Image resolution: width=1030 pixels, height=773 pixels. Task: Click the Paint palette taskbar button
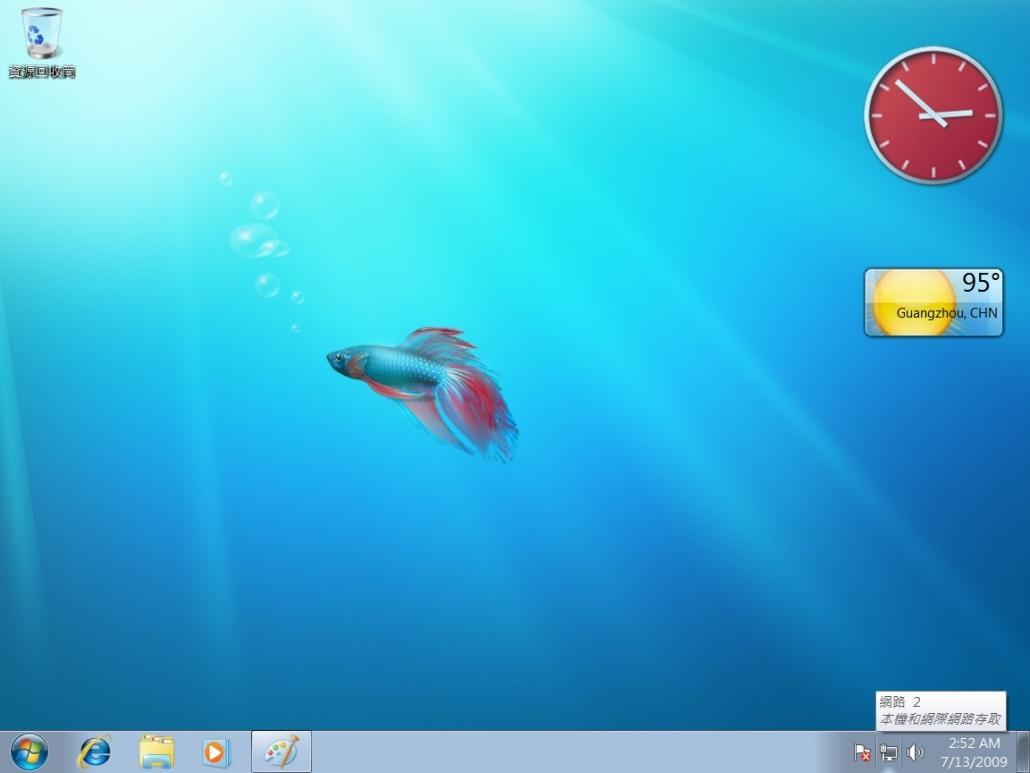281,751
